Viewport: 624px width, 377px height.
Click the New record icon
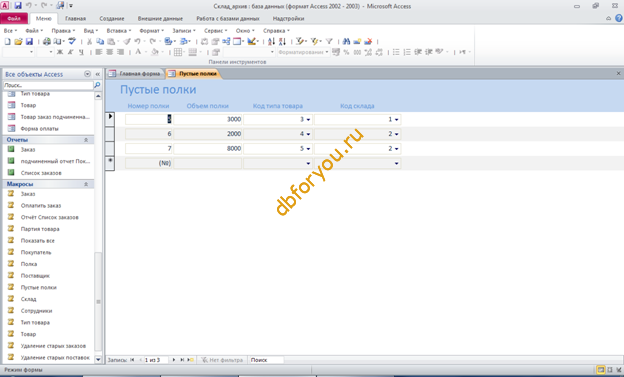pyautogui.click(x=357, y=41)
